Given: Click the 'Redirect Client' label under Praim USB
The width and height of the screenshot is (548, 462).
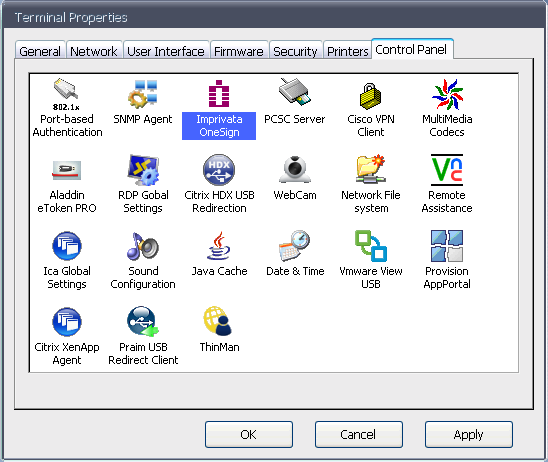Looking at the screenshot, I should tap(143, 360).
